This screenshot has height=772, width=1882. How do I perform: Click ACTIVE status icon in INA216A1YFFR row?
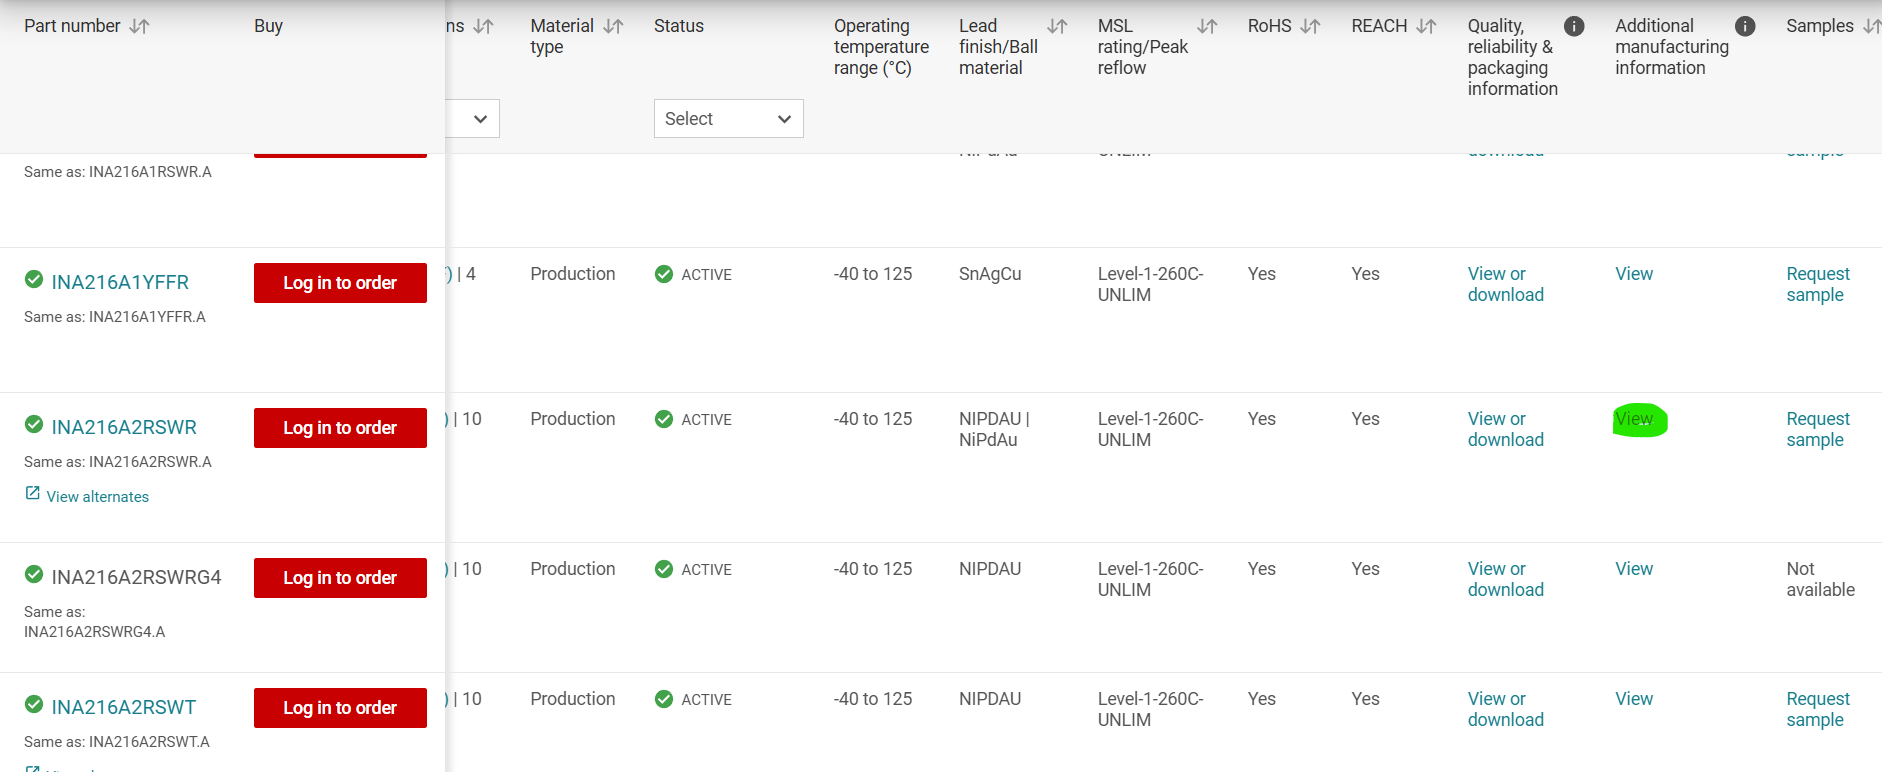[664, 274]
